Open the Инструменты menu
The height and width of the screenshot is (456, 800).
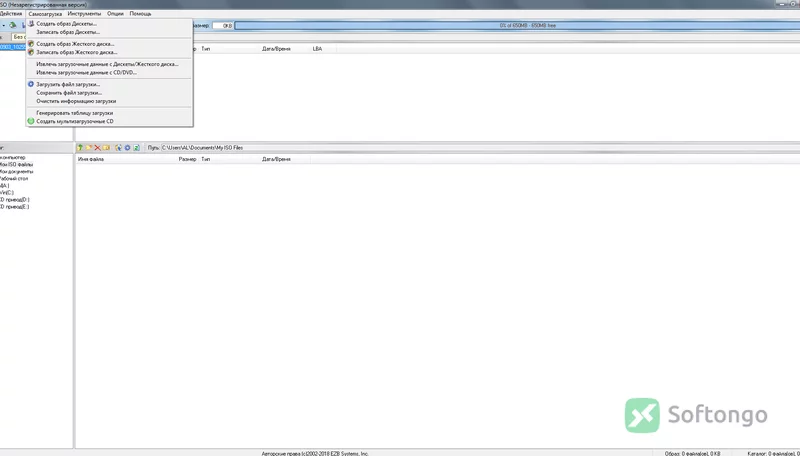pos(84,14)
